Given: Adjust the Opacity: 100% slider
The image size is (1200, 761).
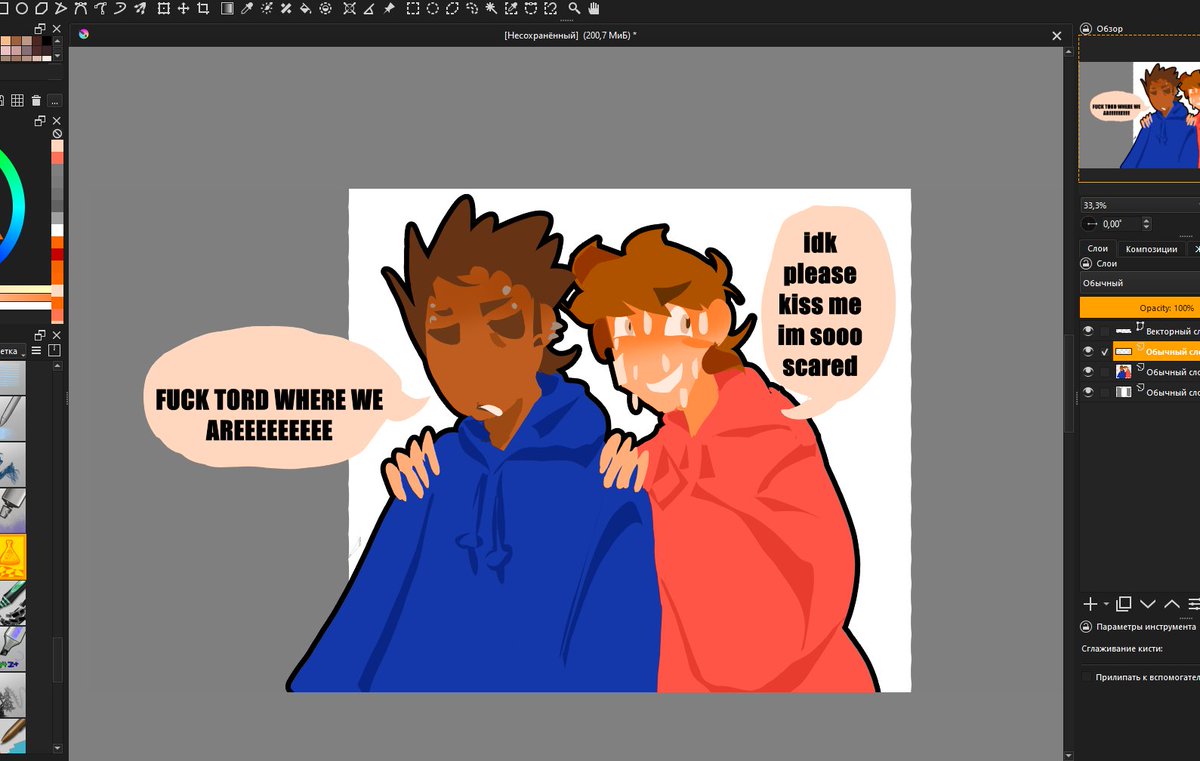Looking at the screenshot, I should 1139,308.
